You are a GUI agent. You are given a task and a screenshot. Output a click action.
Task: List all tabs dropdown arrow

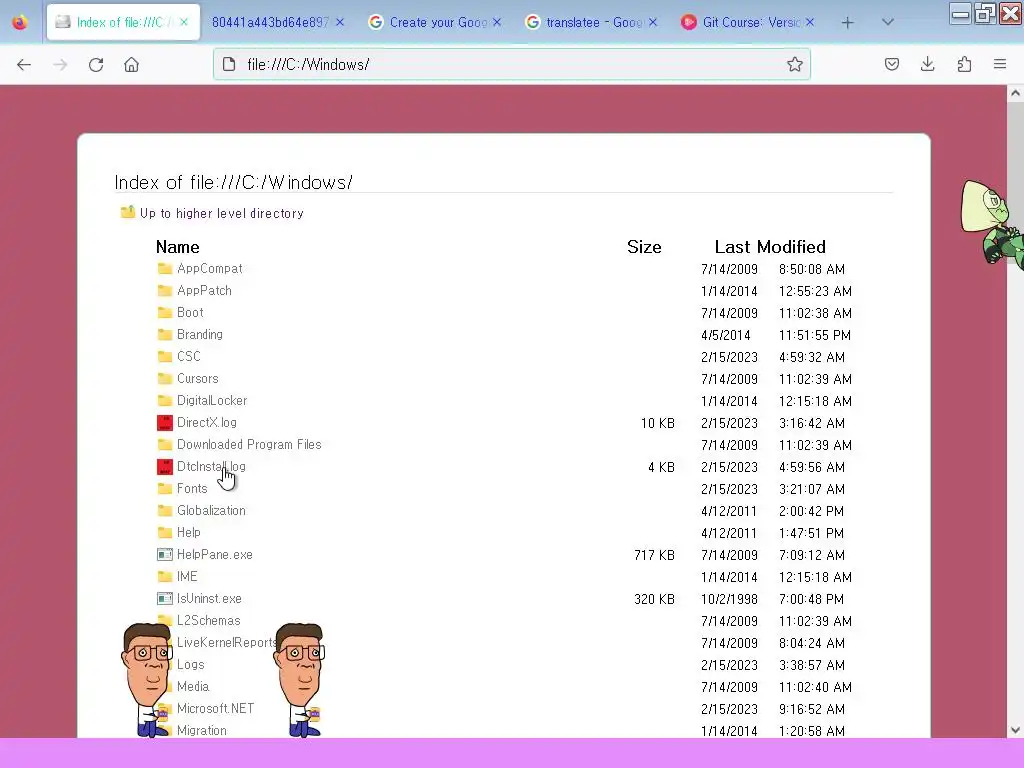click(x=887, y=22)
